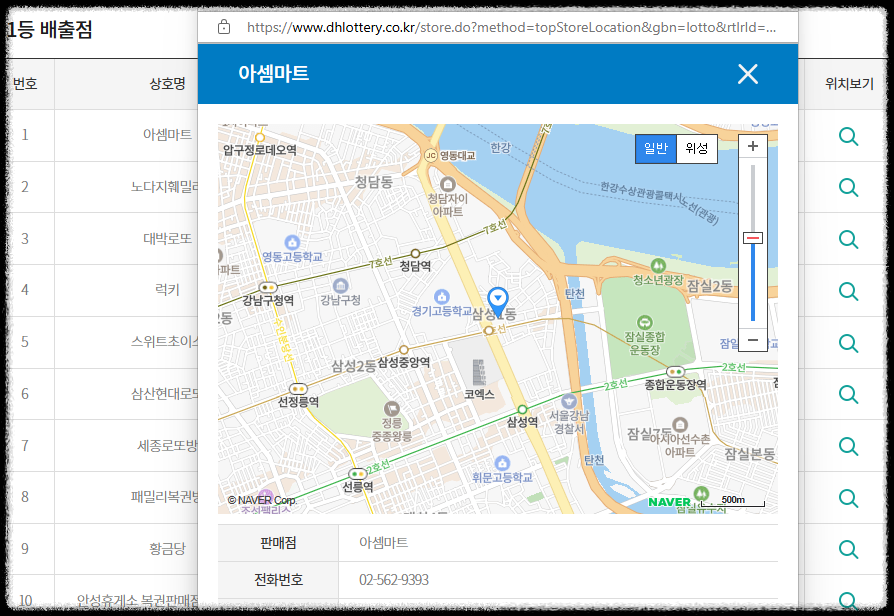This screenshot has width=894, height=616.
Task: Click the 1등 배출점 heading
Action: (x=49, y=29)
